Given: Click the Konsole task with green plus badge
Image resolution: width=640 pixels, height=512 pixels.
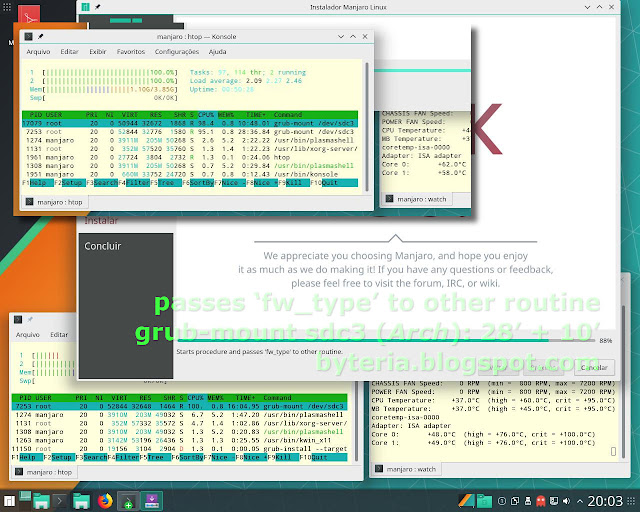Looking at the screenshot, I should (x=128, y=501).
